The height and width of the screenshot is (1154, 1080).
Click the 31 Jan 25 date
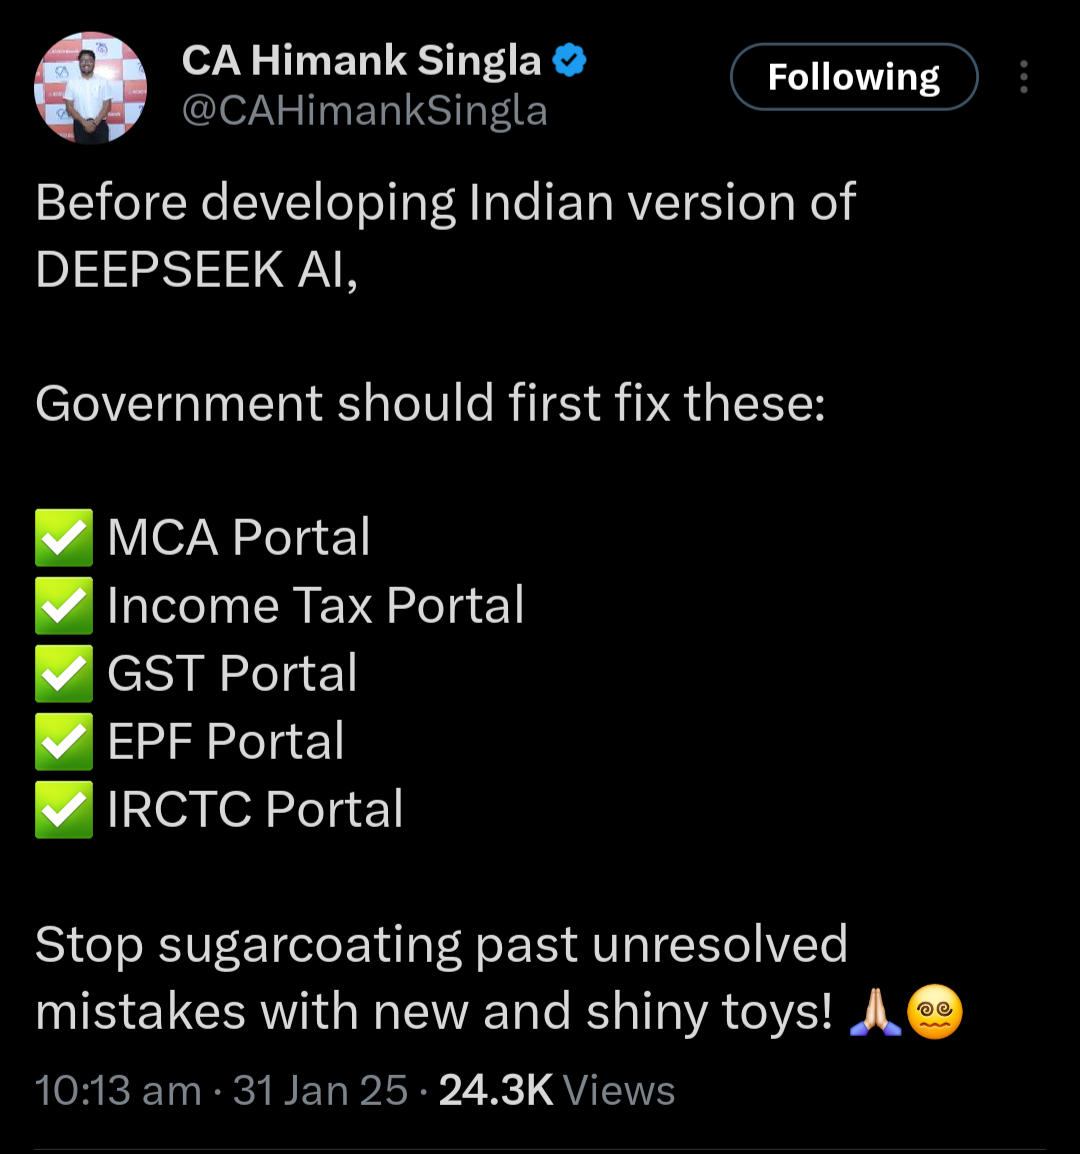click(320, 1090)
